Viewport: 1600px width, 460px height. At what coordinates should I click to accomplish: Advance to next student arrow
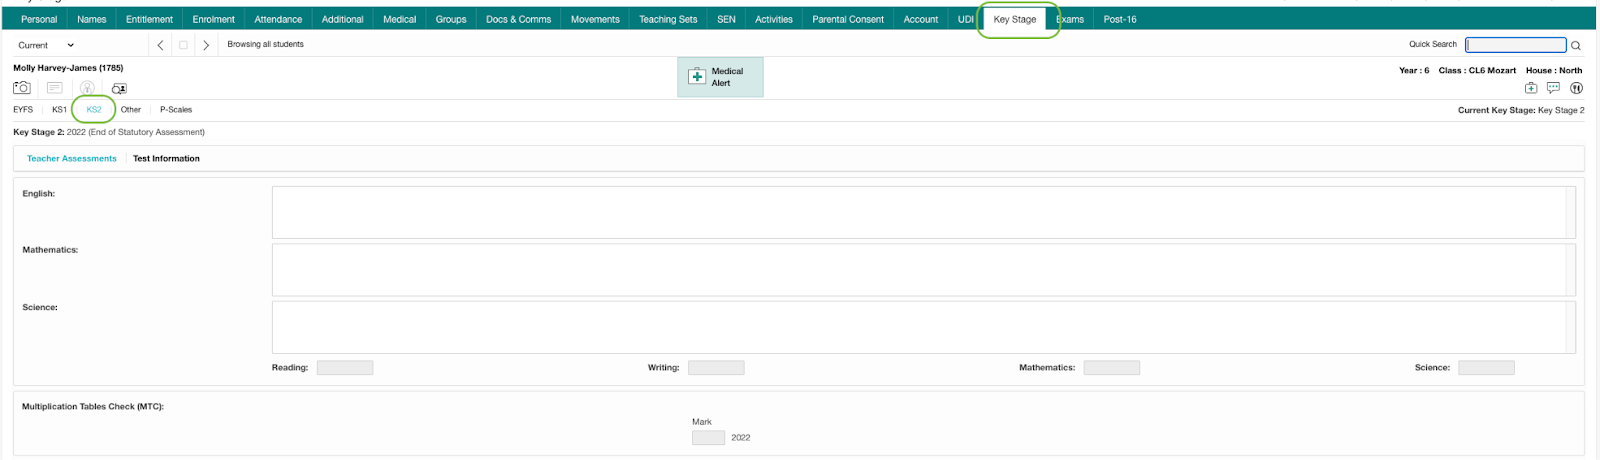tap(206, 45)
